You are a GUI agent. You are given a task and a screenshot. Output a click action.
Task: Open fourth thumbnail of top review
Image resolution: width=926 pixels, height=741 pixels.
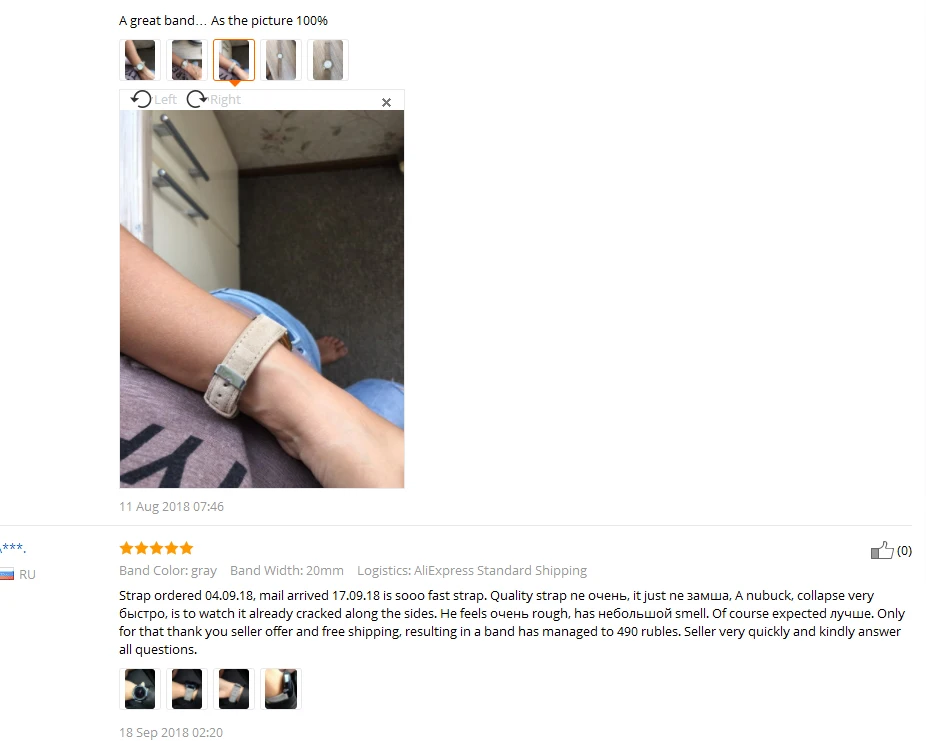pos(281,60)
